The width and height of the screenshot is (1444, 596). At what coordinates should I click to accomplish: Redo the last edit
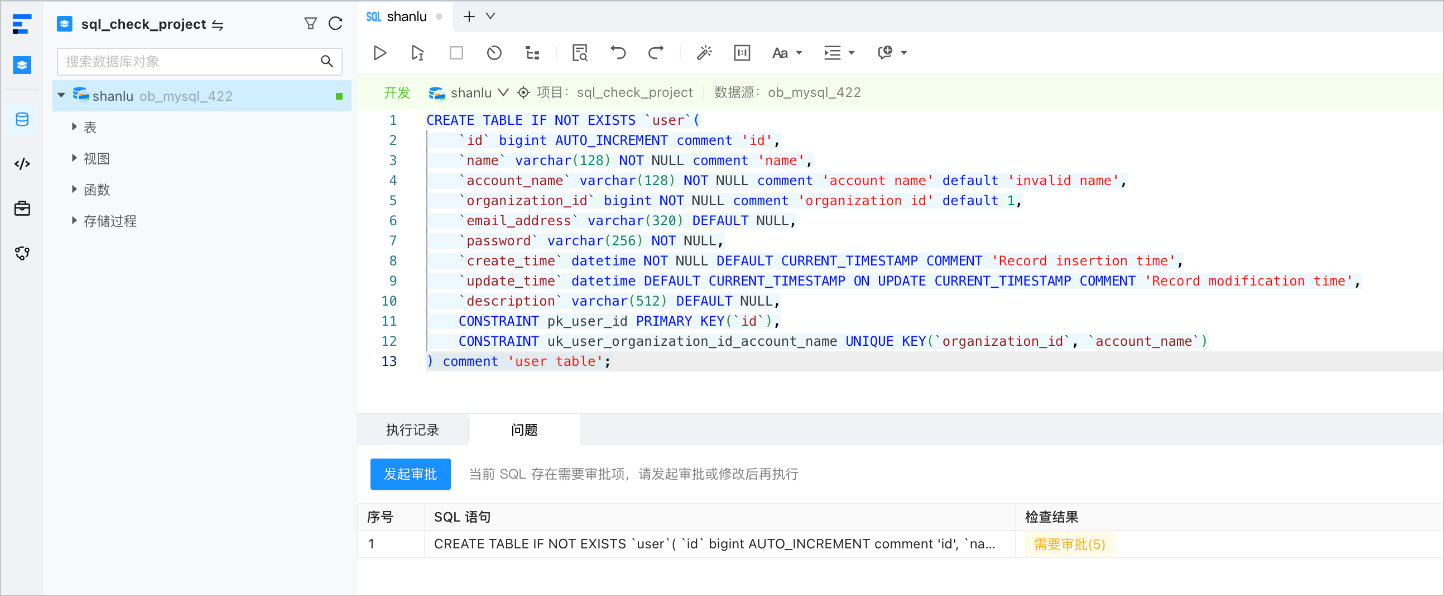[x=656, y=52]
